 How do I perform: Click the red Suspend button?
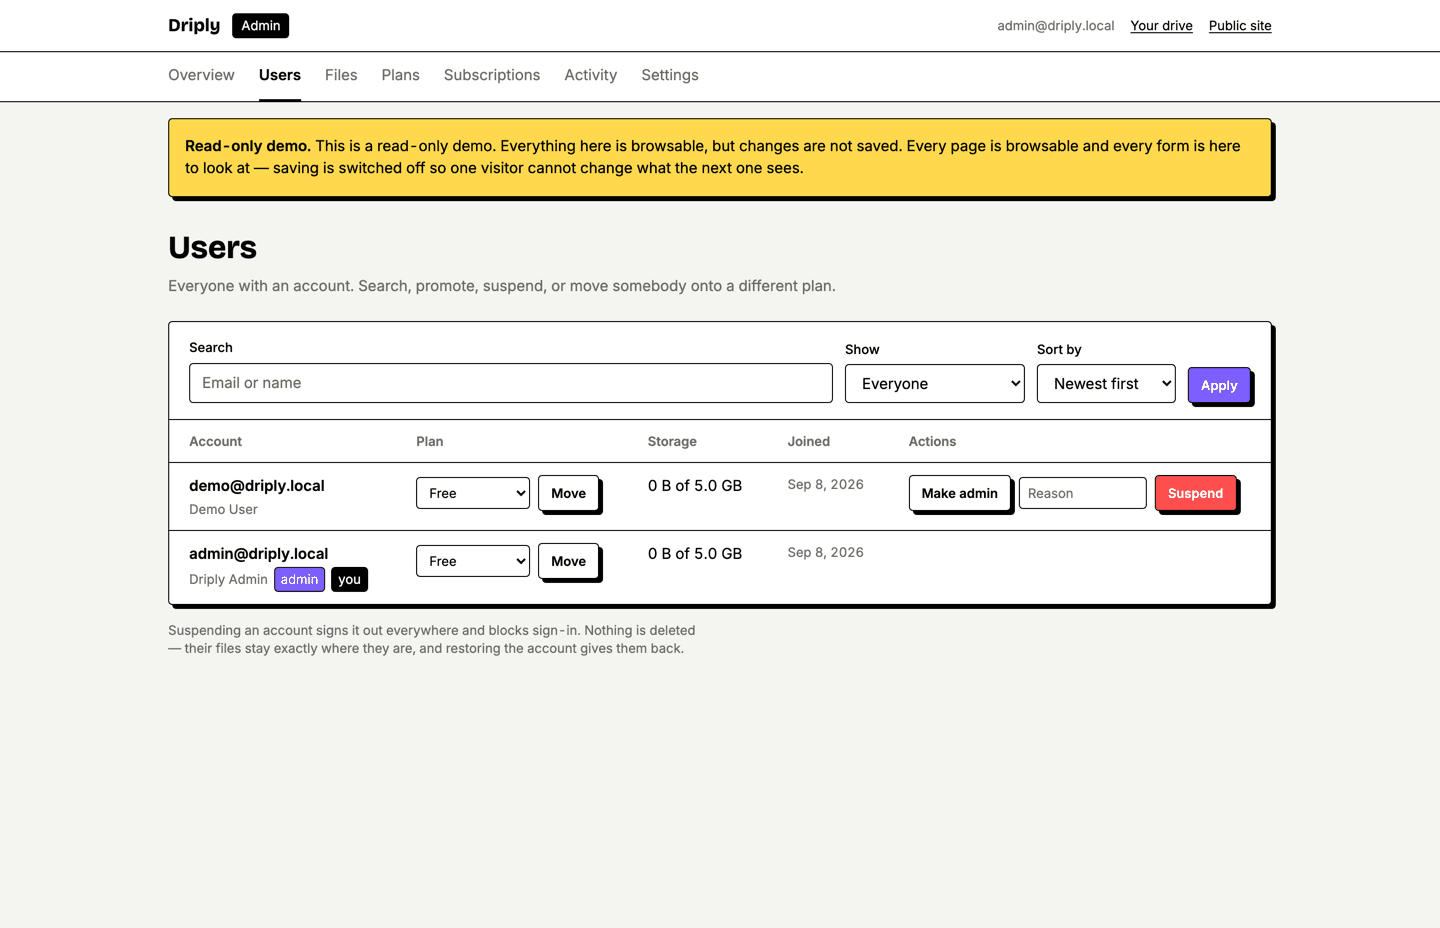click(x=1196, y=493)
